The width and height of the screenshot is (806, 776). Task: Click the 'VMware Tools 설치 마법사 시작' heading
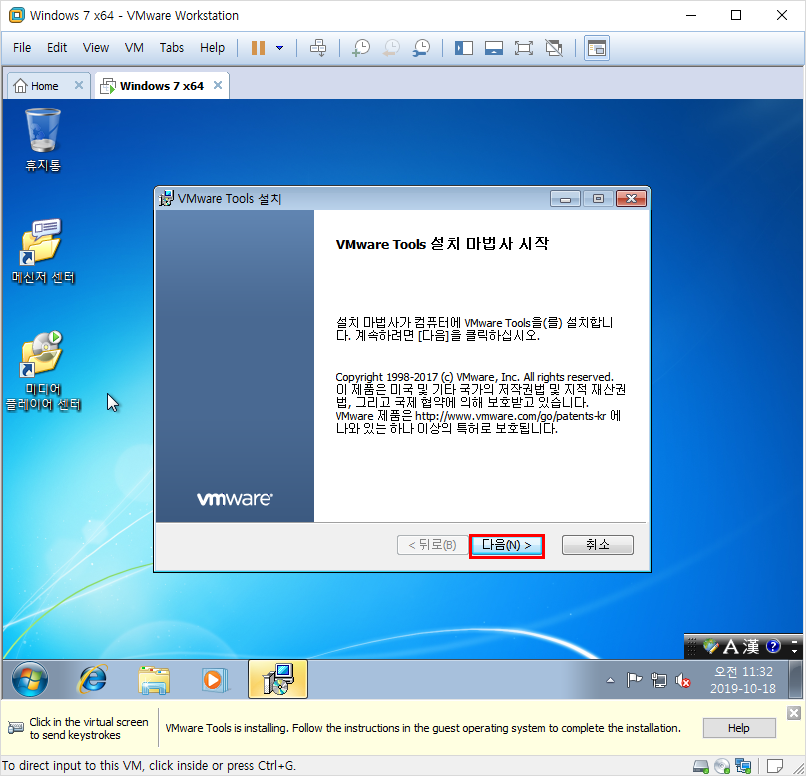point(442,244)
